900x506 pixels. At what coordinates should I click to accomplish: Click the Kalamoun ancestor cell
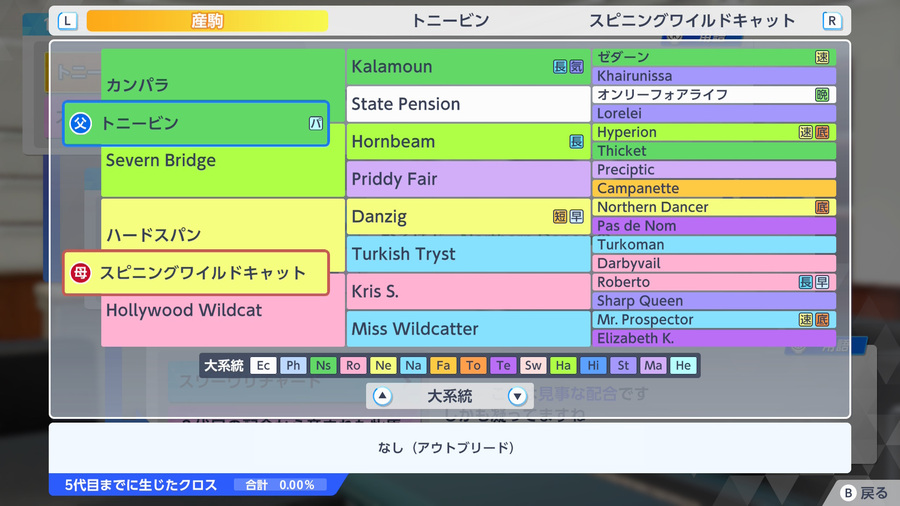(468, 67)
